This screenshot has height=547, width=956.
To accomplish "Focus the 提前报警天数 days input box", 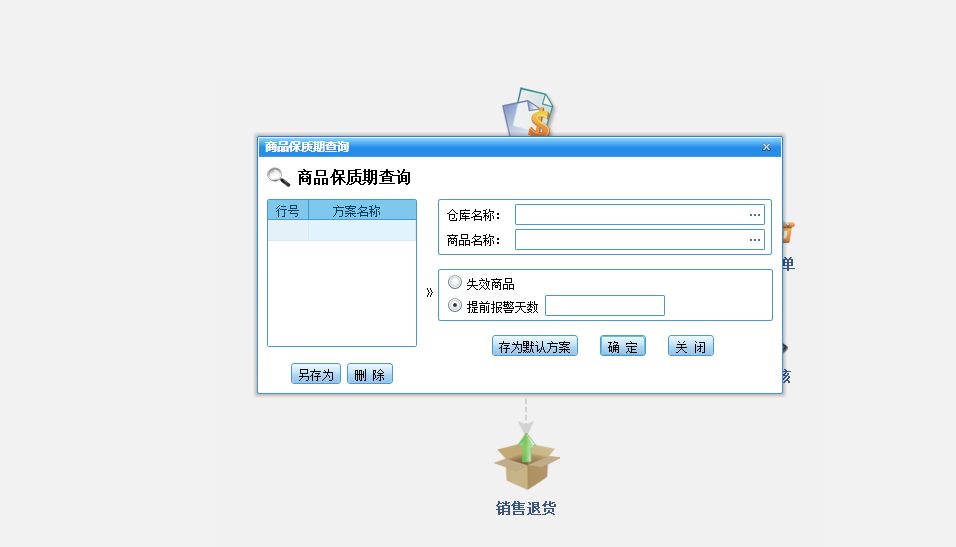I will [x=605, y=306].
